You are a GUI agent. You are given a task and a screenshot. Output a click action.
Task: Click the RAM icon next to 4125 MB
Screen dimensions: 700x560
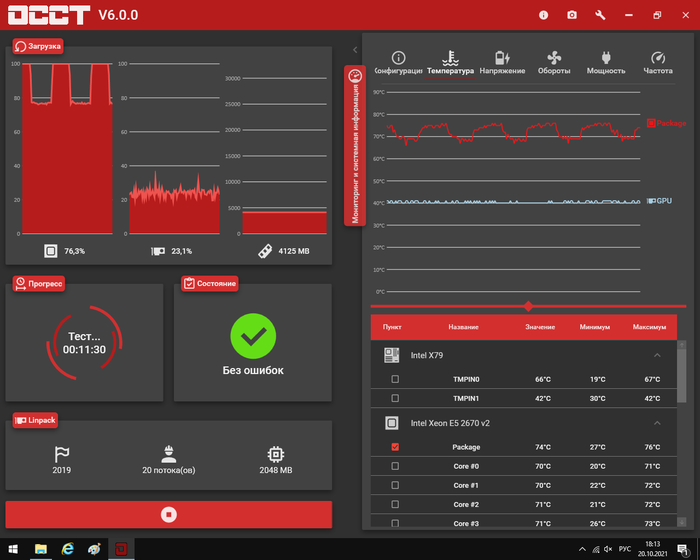(265, 251)
